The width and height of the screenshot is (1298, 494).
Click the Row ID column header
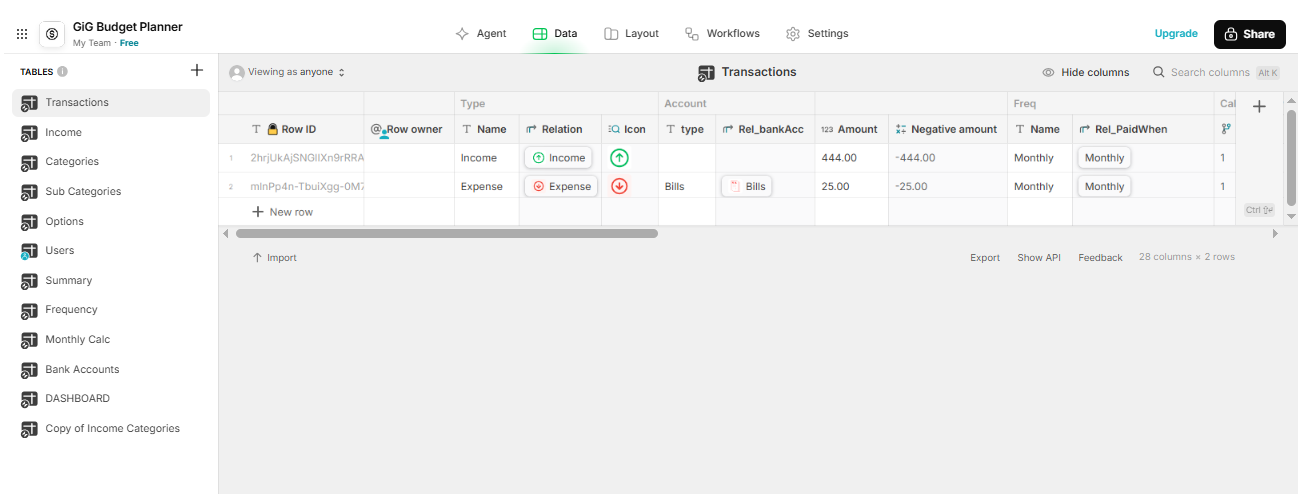click(291, 129)
